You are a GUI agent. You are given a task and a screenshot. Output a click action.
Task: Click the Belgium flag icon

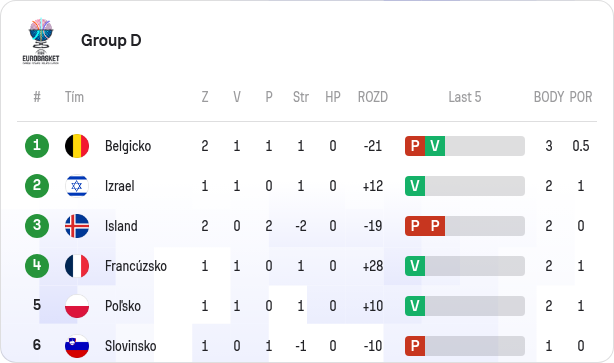click(x=77, y=146)
